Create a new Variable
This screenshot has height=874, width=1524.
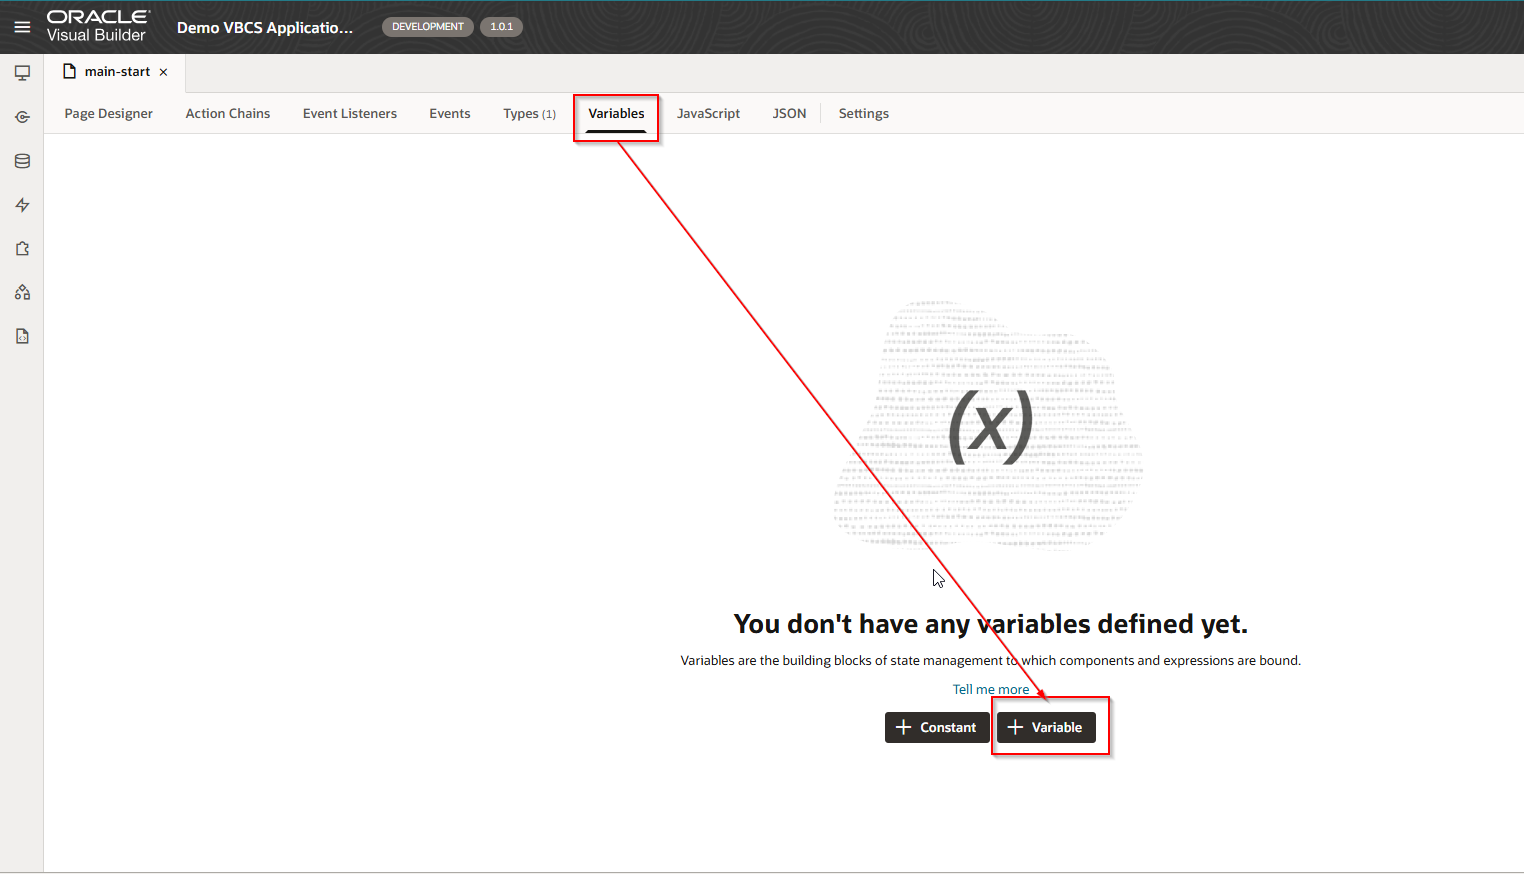1045,728
